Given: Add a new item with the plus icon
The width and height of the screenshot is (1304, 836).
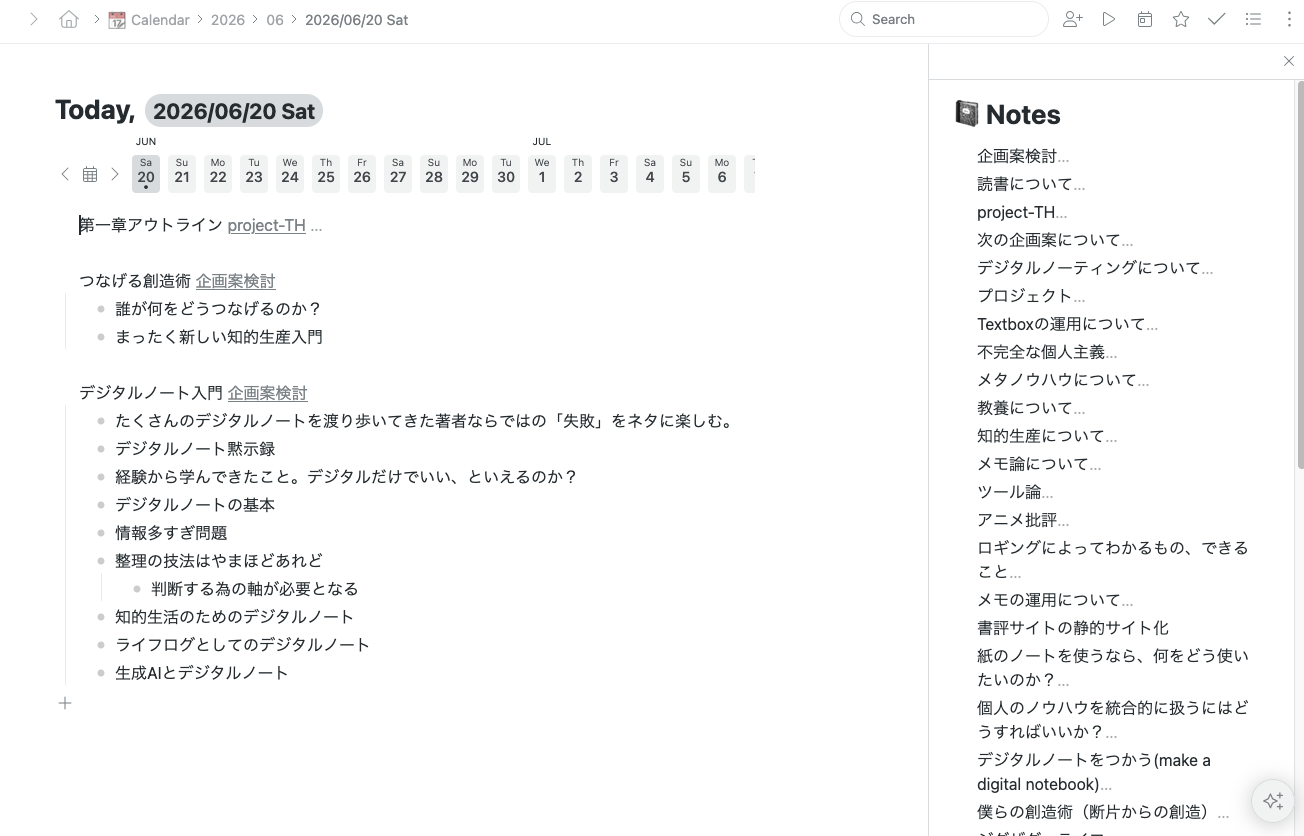Looking at the screenshot, I should (x=65, y=703).
